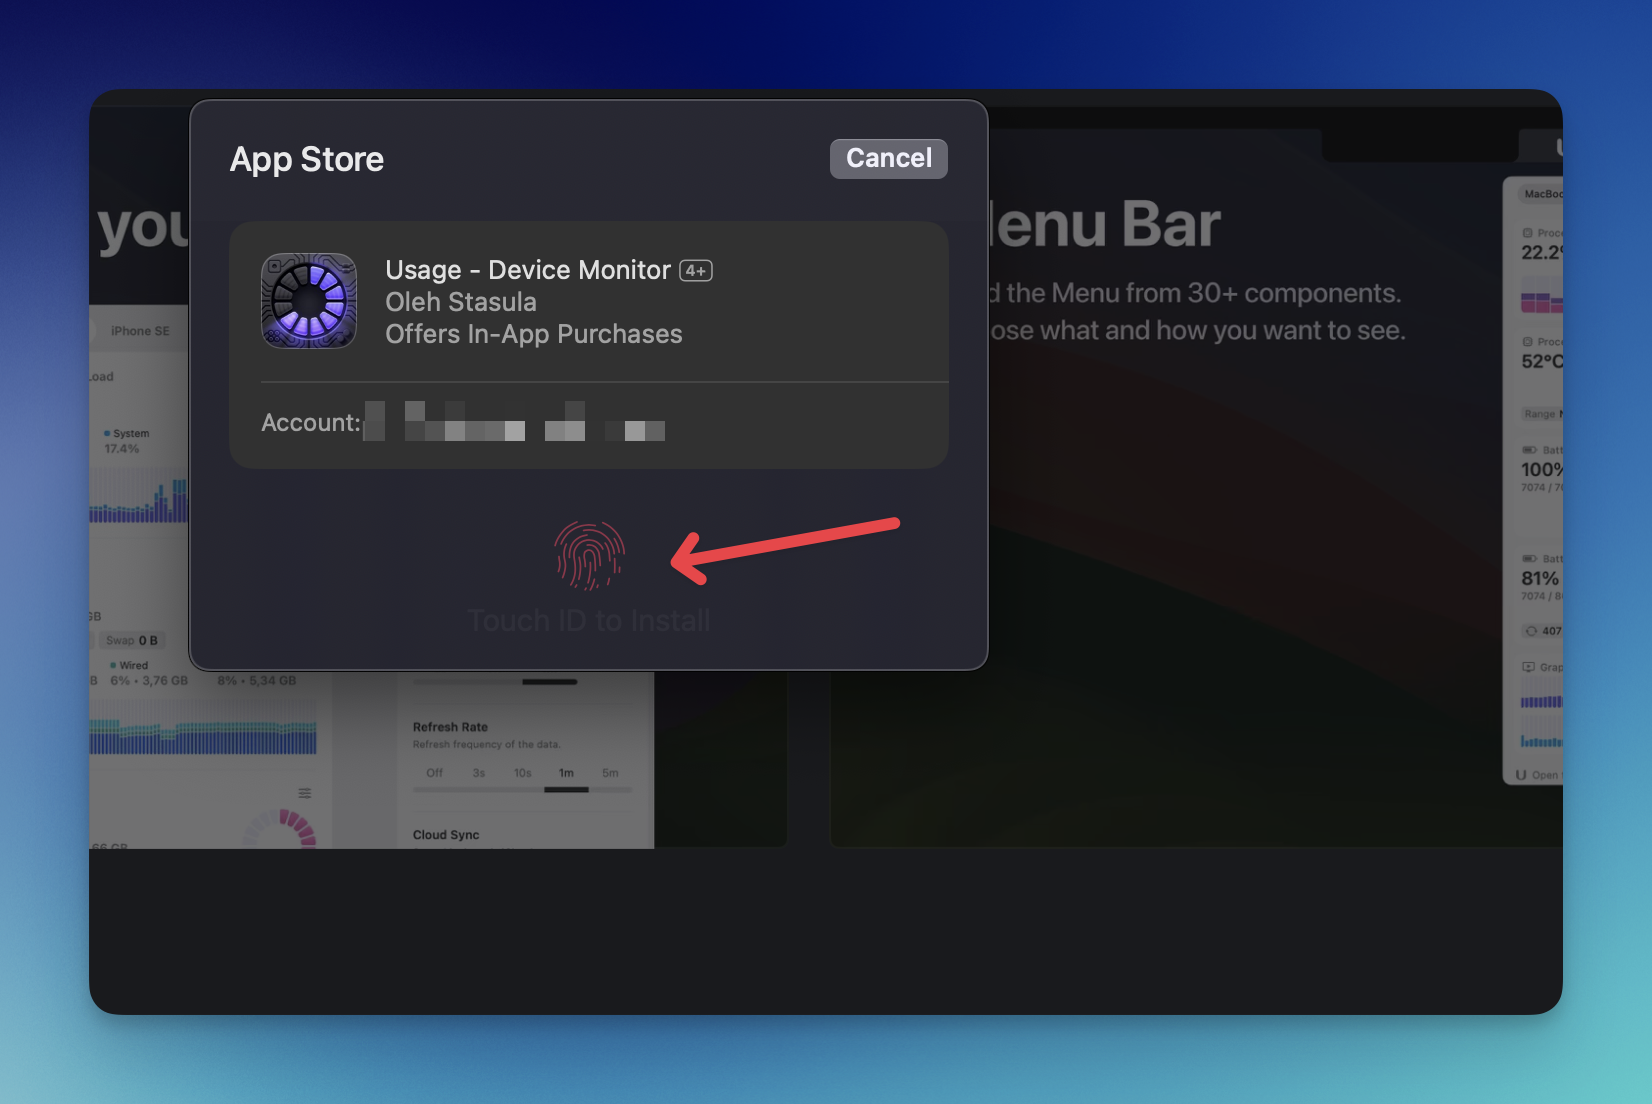Image resolution: width=1652 pixels, height=1104 pixels.
Task: Set Refresh Rate to 10s
Action: [x=522, y=773]
